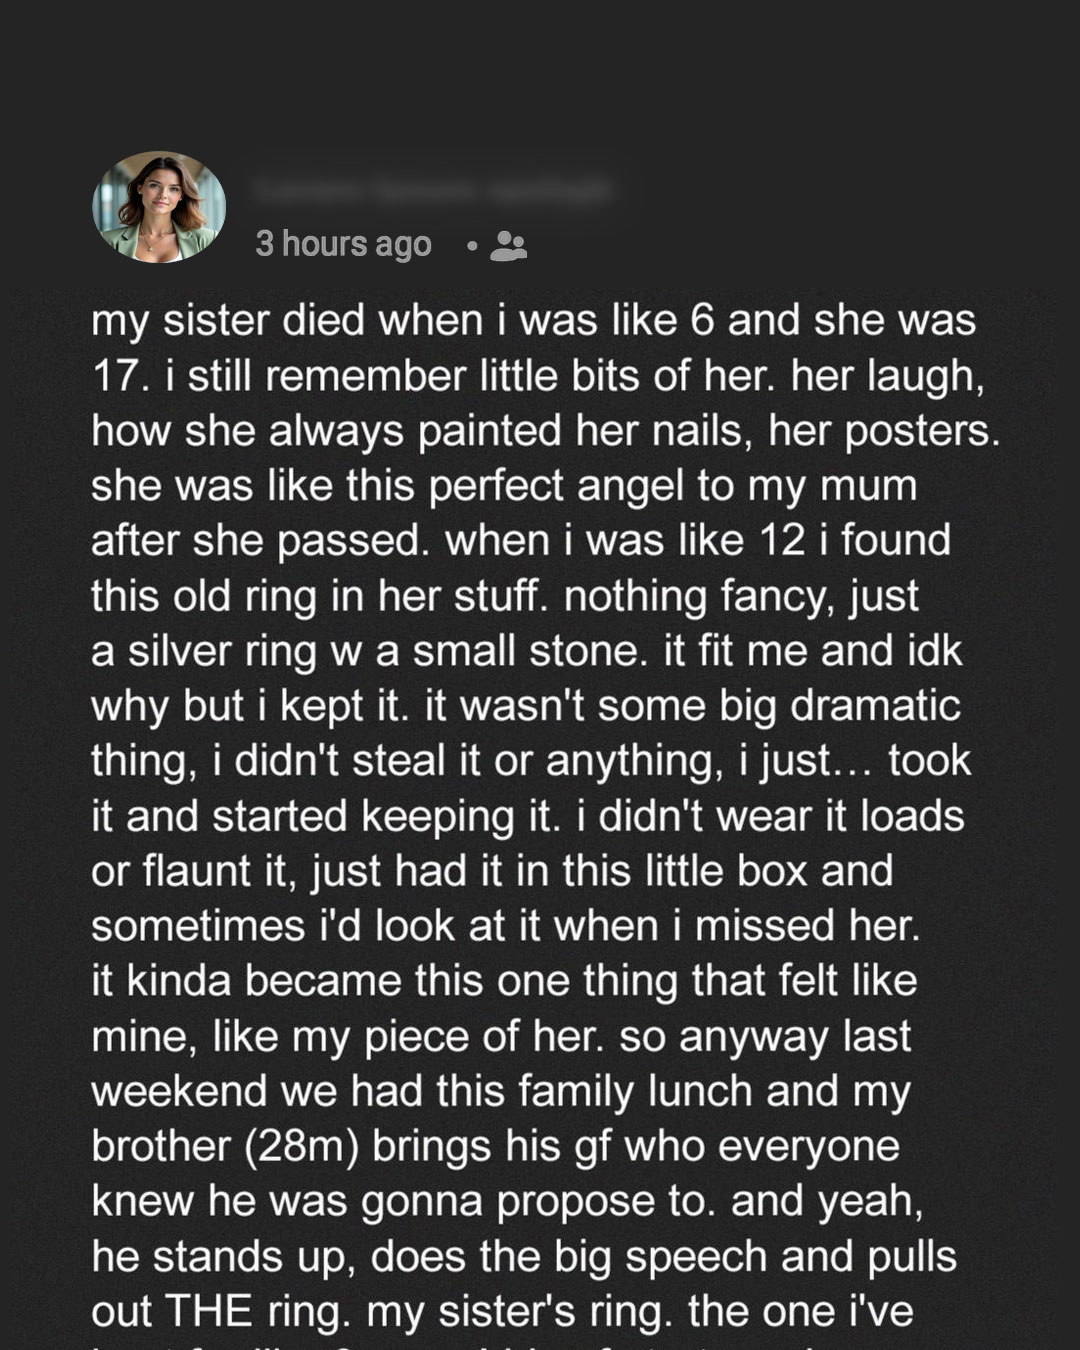This screenshot has width=1080, height=1350.
Task: Click the line starting 'after she passed.'
Action: coord(258,541)
